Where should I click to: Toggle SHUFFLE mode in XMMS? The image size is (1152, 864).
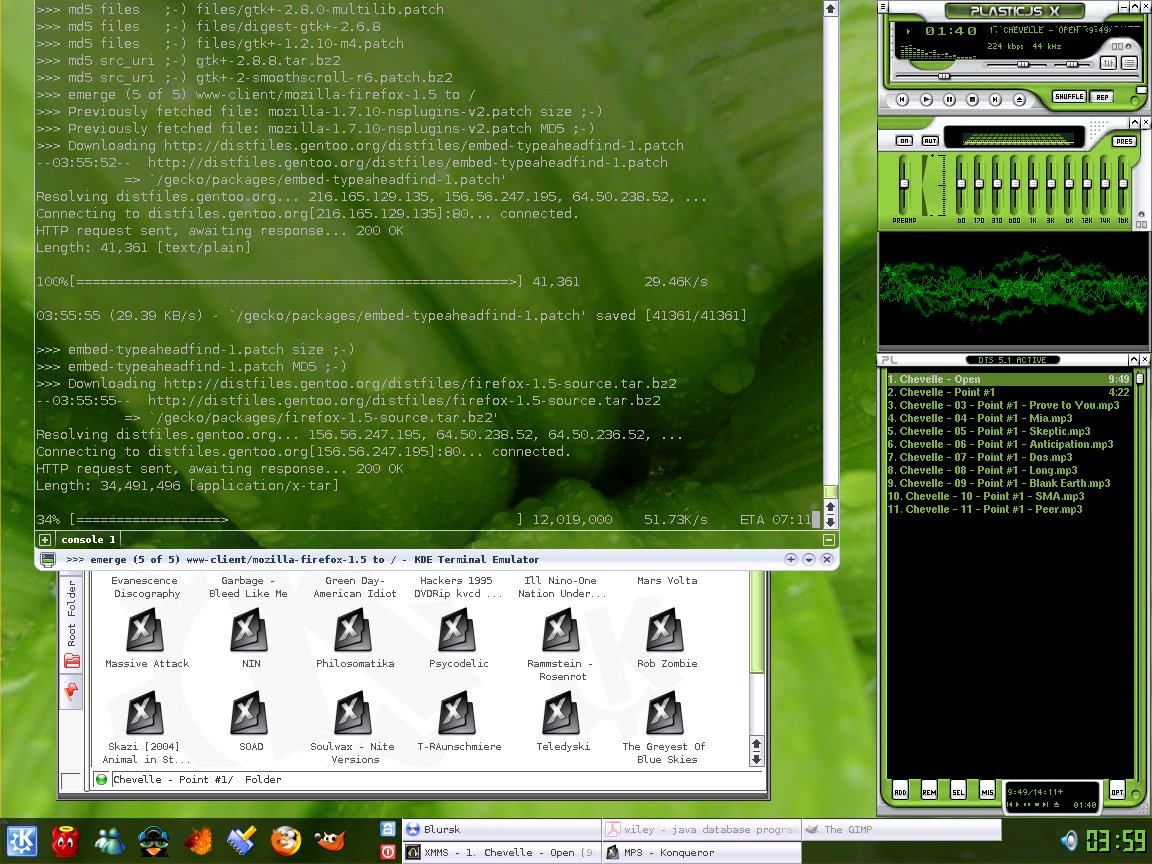coord(1069,96)
